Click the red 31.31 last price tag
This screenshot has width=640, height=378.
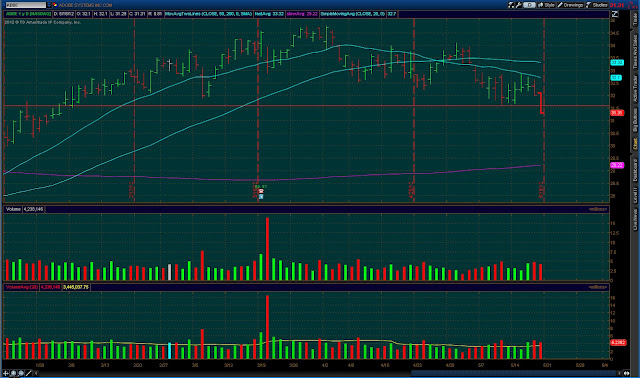click(x=617, y=113)
